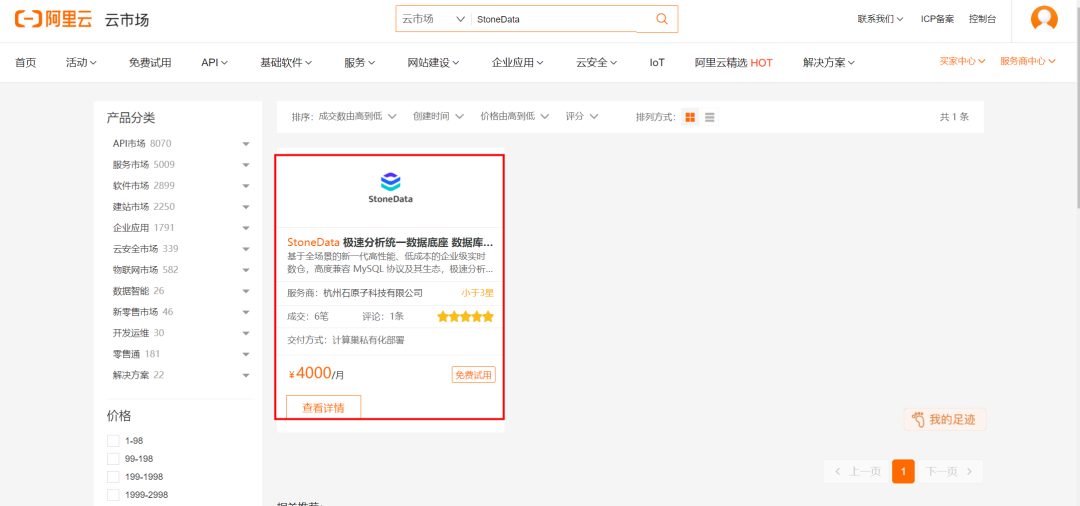This screenshot has width=1080, height=506.
Task: Open the 服务商中心 dropdown
Action: [x=1028, y=61]
